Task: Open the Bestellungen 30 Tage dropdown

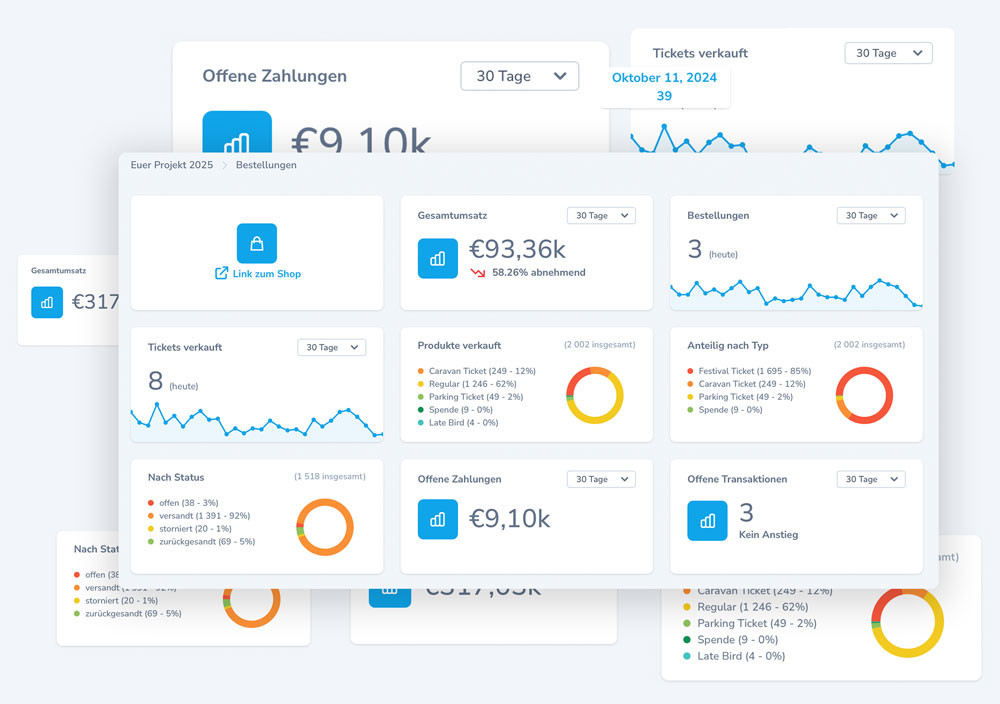Action: click(x=870, y=215)
